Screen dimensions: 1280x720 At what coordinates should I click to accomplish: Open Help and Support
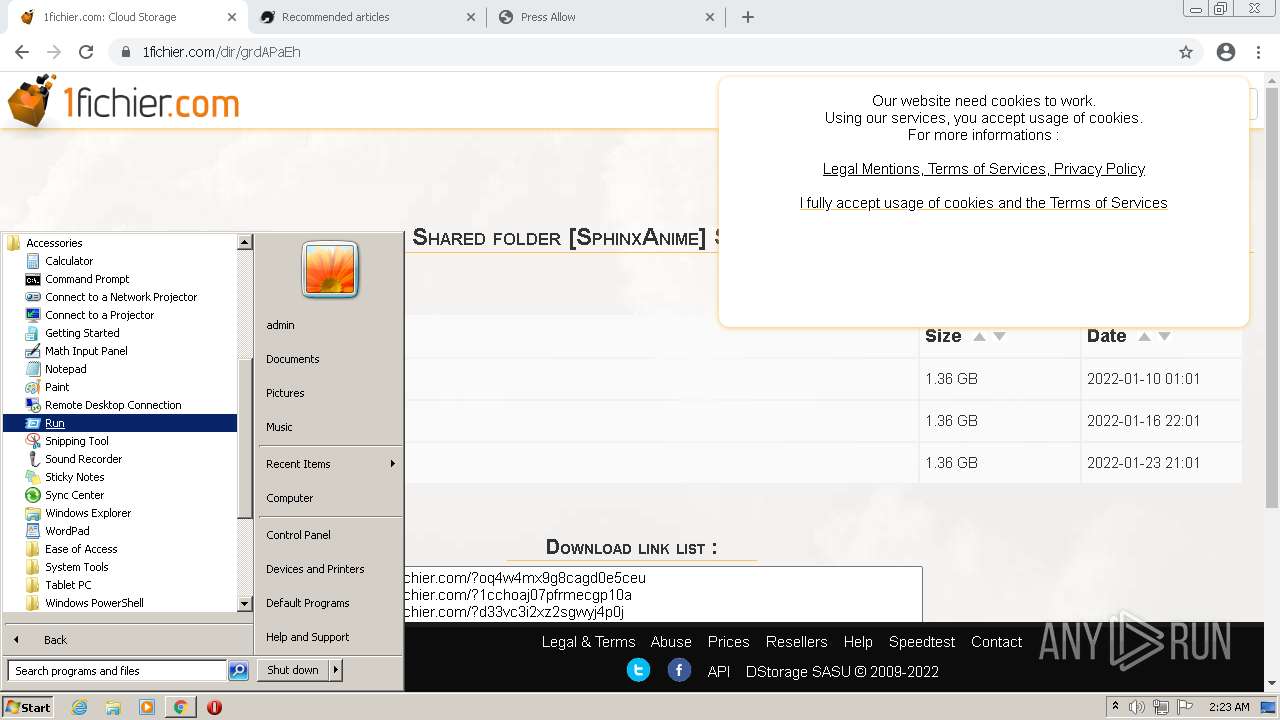point(308,637)
